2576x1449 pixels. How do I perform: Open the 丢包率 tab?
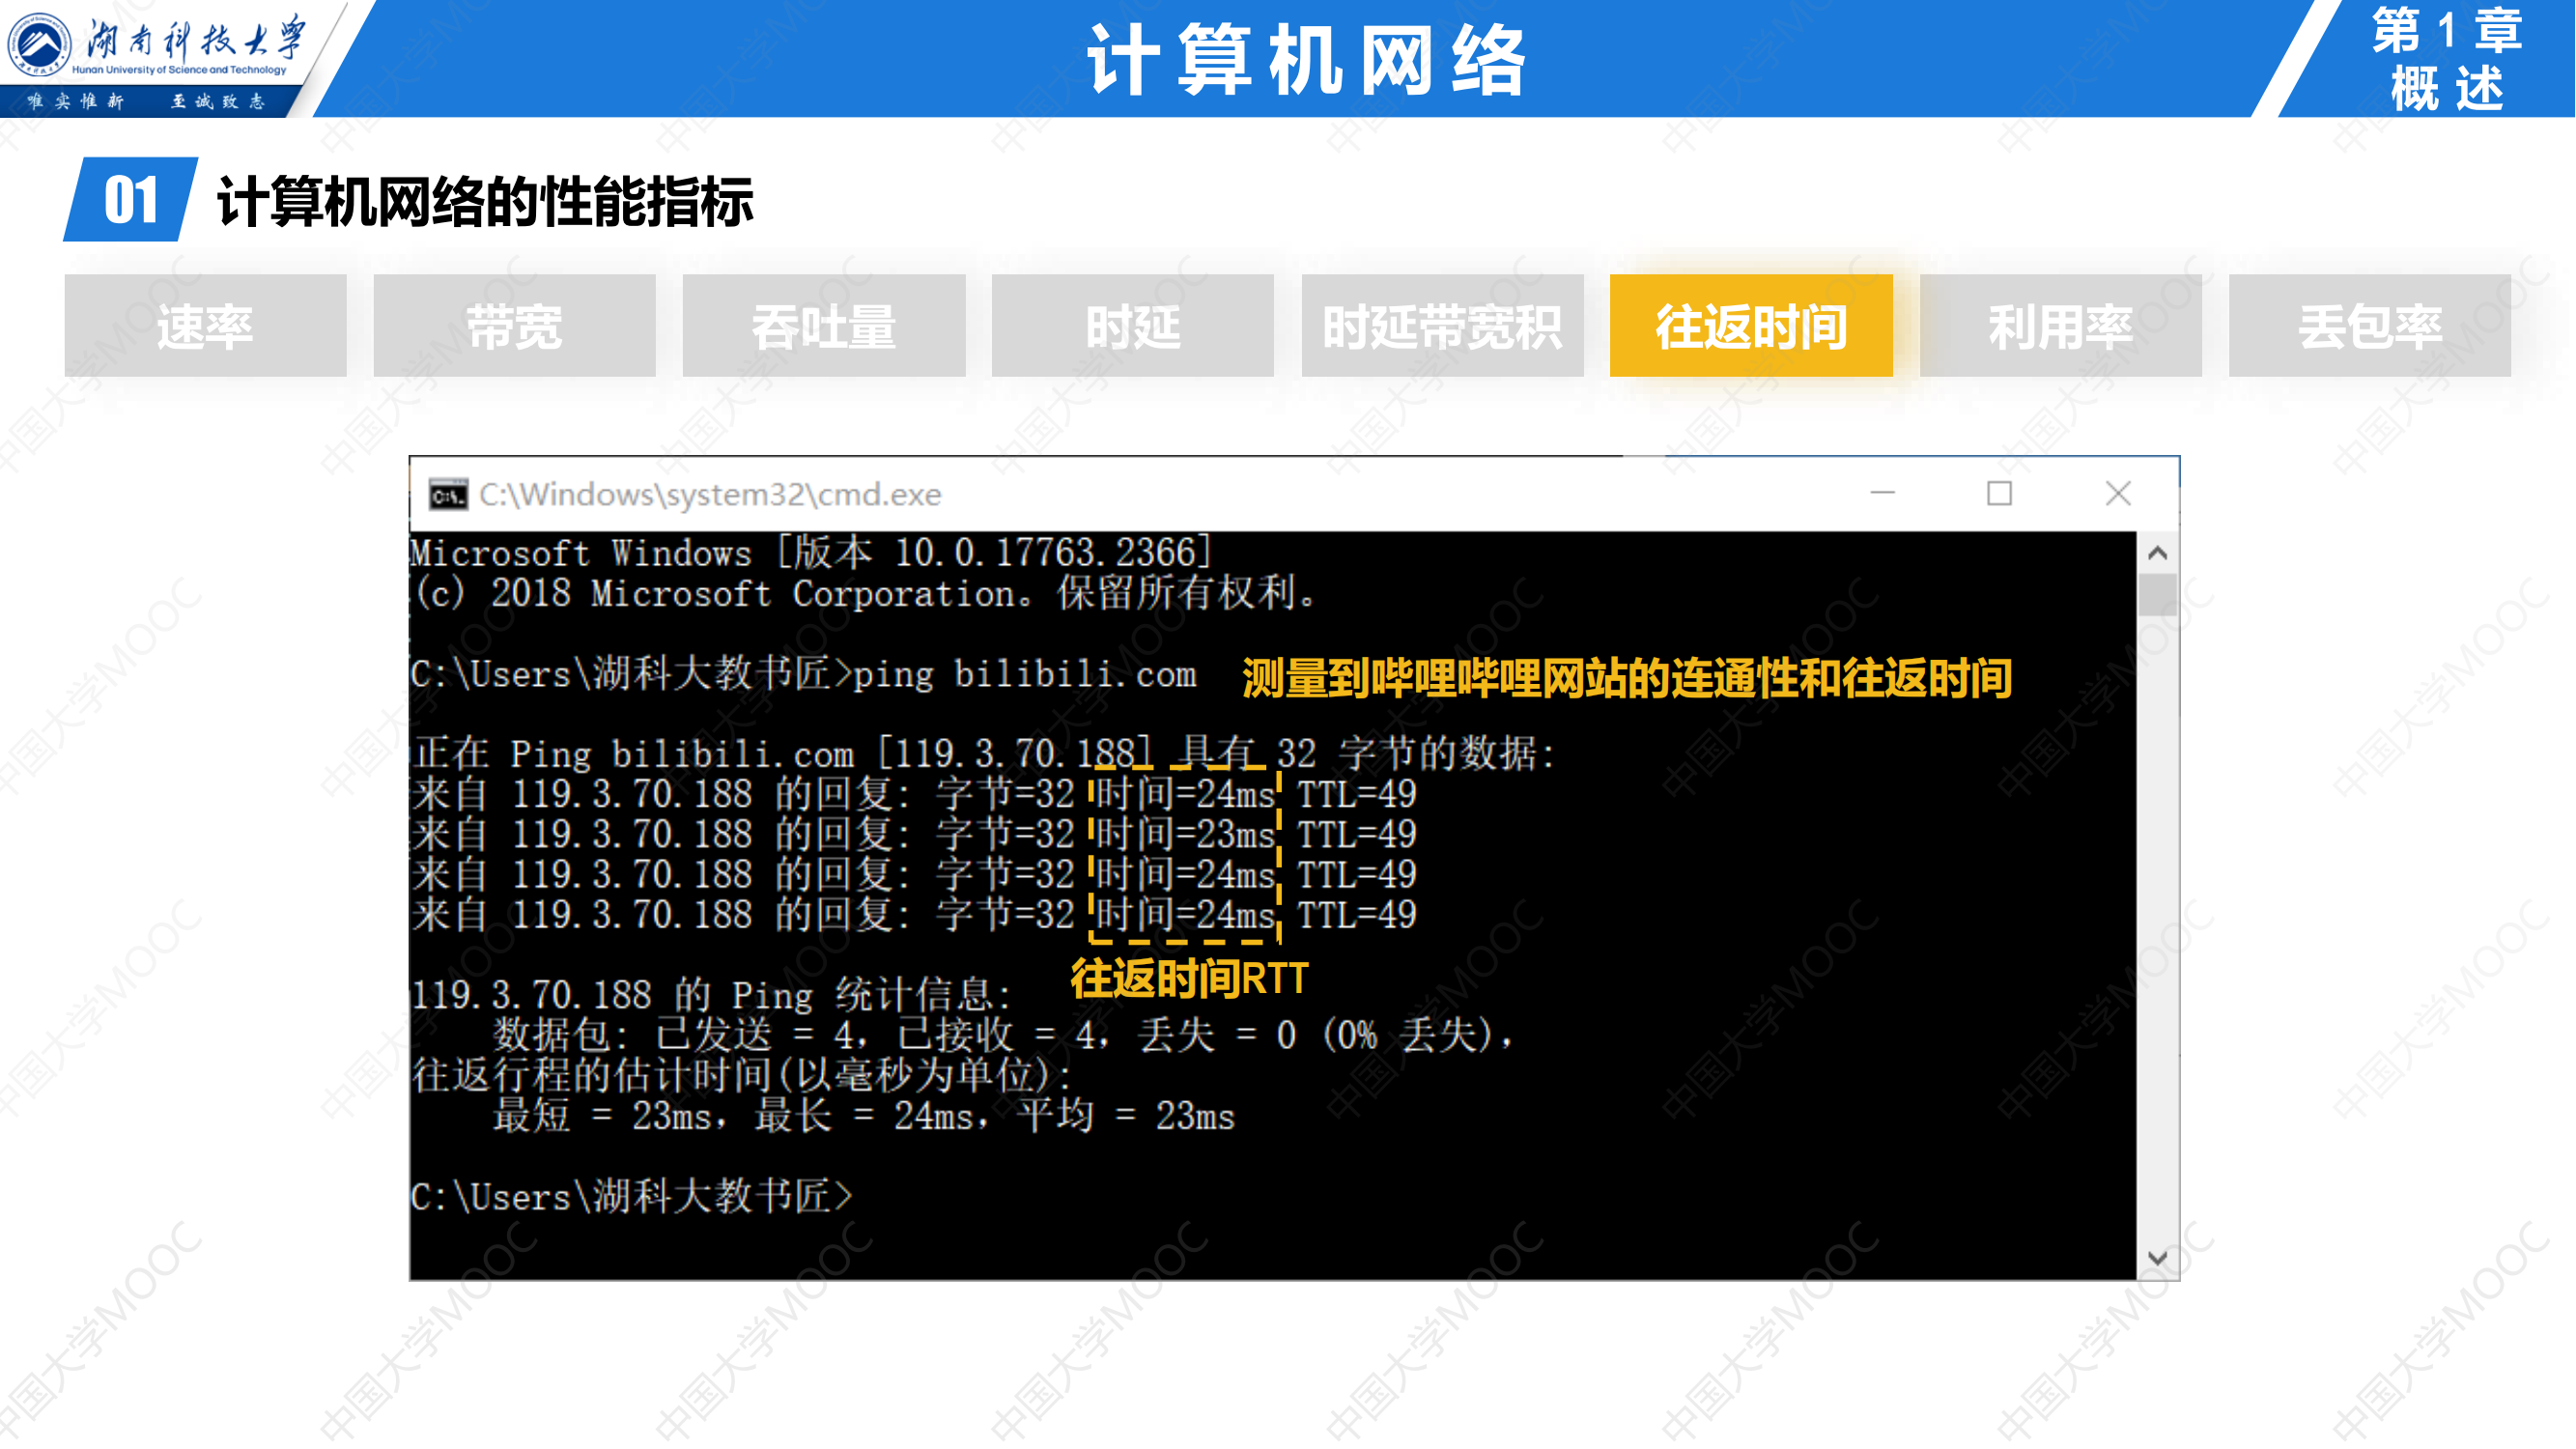(x=2370, y=326)
